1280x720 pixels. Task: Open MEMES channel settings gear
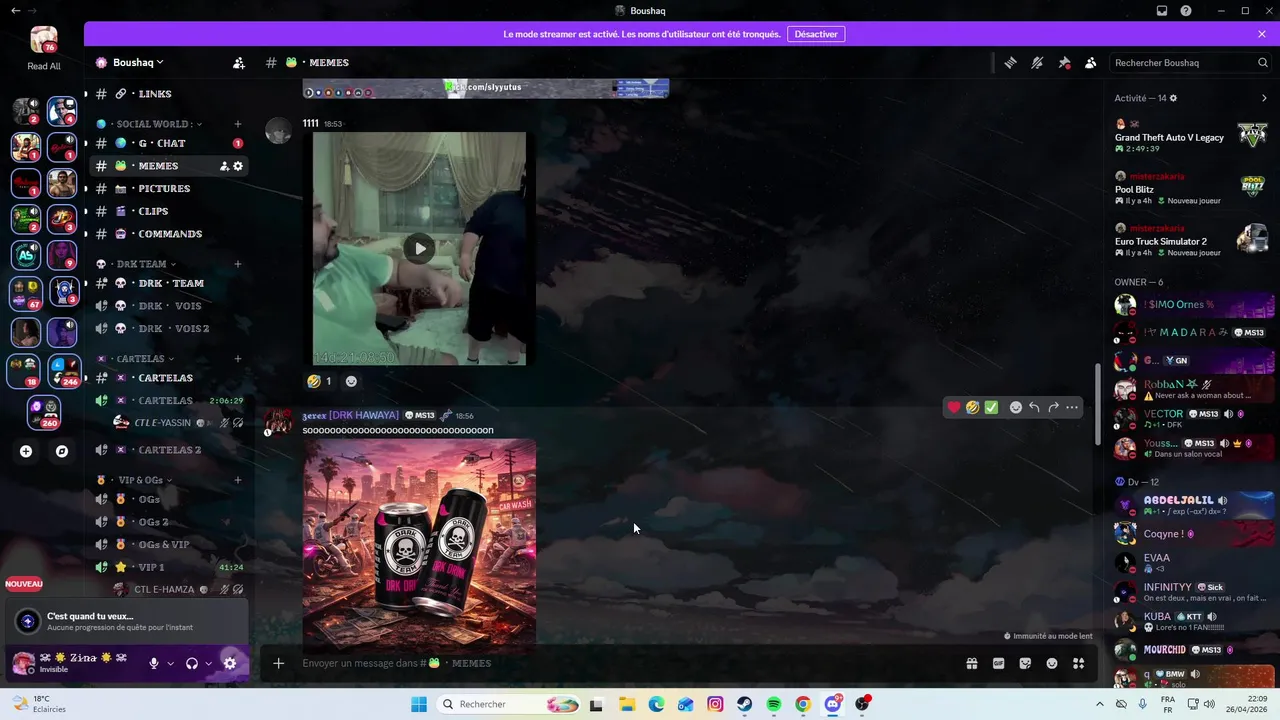point(238,166)
